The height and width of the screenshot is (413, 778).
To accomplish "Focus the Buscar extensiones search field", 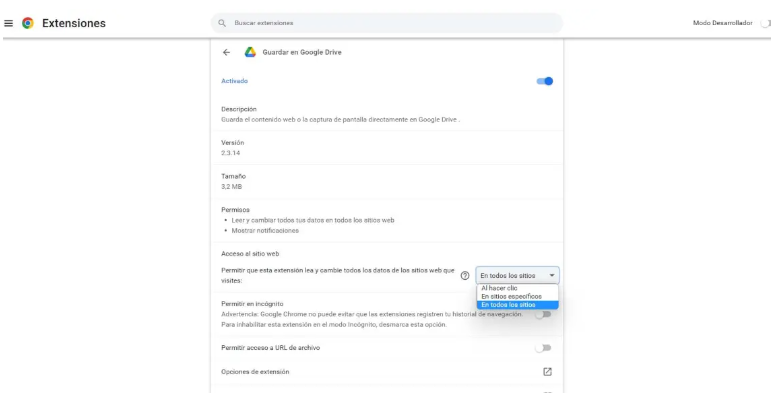I will point(387,23).
